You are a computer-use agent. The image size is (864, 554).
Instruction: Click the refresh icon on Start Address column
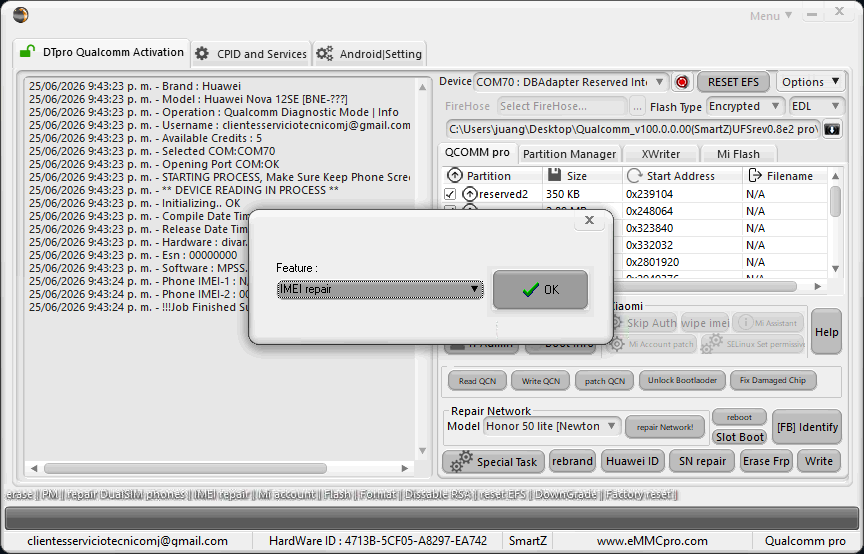(634, 175)
